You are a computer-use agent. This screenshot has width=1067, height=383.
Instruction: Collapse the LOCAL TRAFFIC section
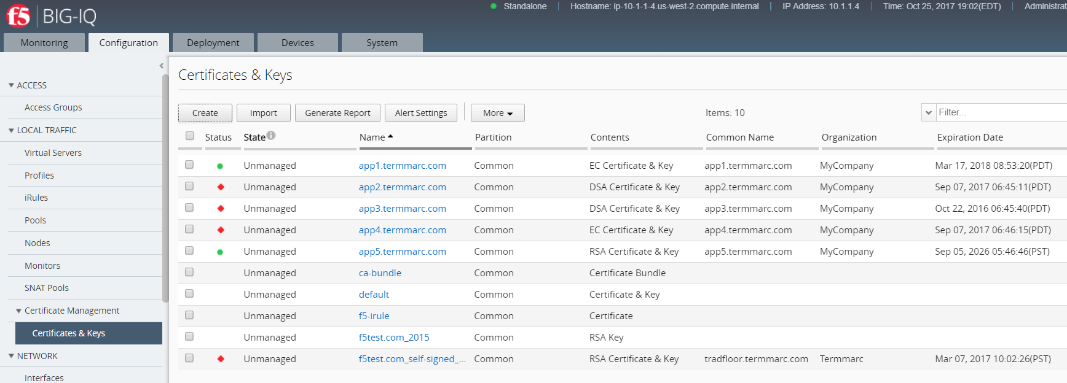[11, 130]
